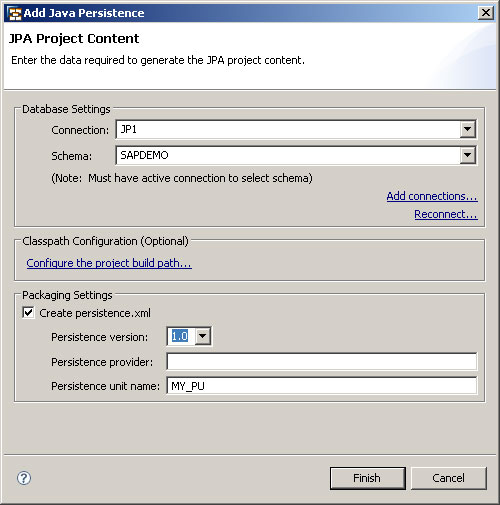
Task: Expand the Schema dropdown arrow
Action: (468, 155)
